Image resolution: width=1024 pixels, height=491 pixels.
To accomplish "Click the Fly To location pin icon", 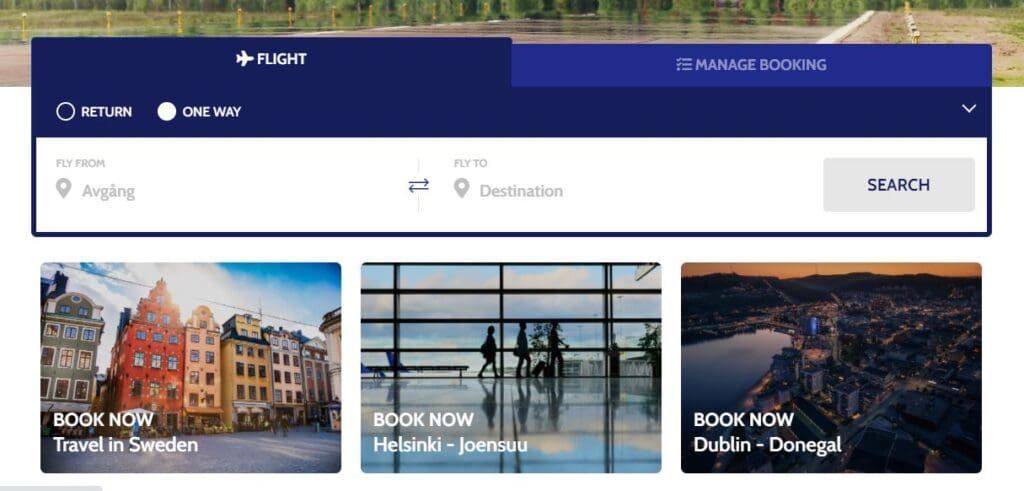I will [462, 189].
